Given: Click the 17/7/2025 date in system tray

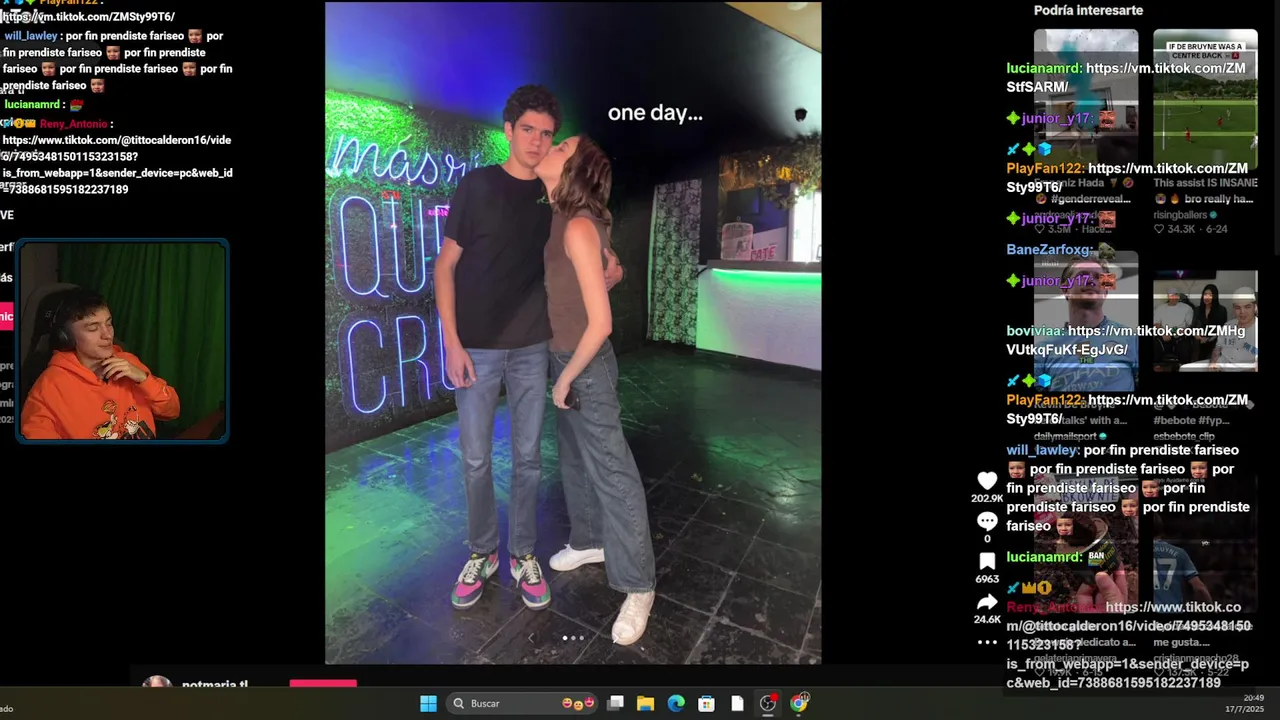Looking at the screenshot, I should coord(1245,709).
